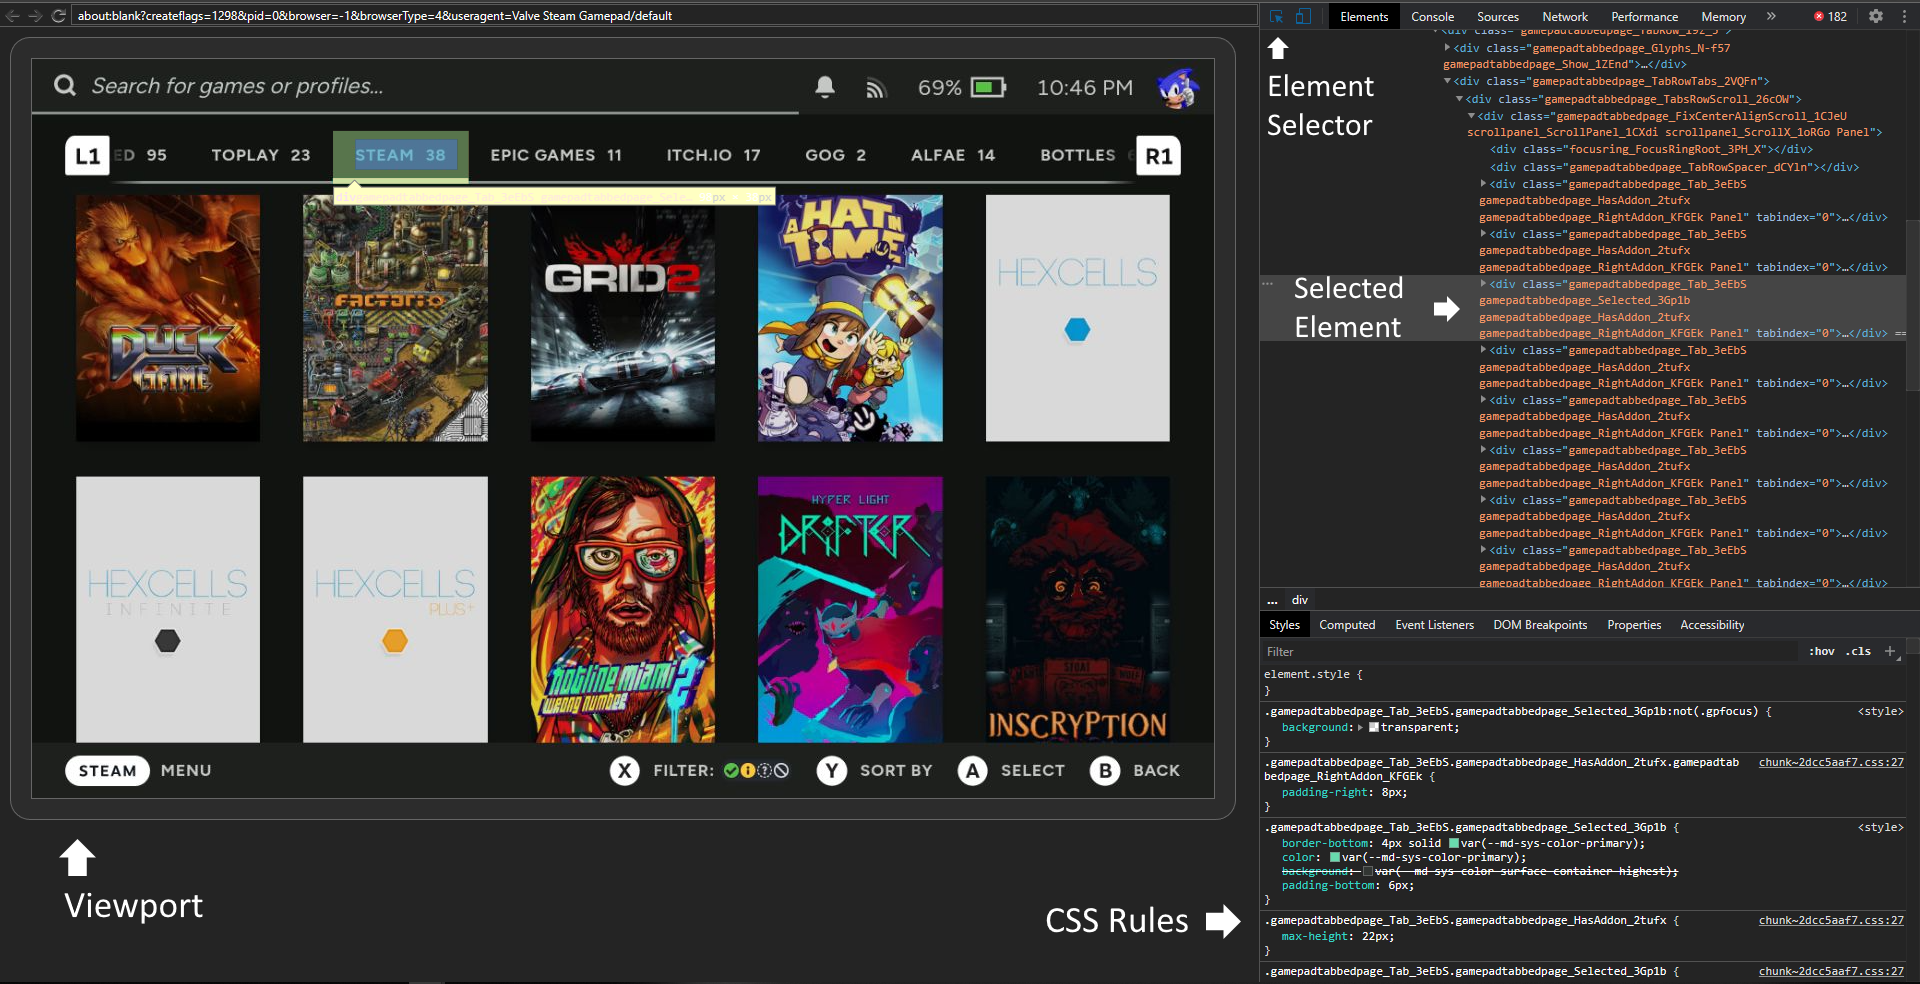This screenshot has width=1920, height=984.
Task: Click the red error count badge
Action: [1830, 16]
